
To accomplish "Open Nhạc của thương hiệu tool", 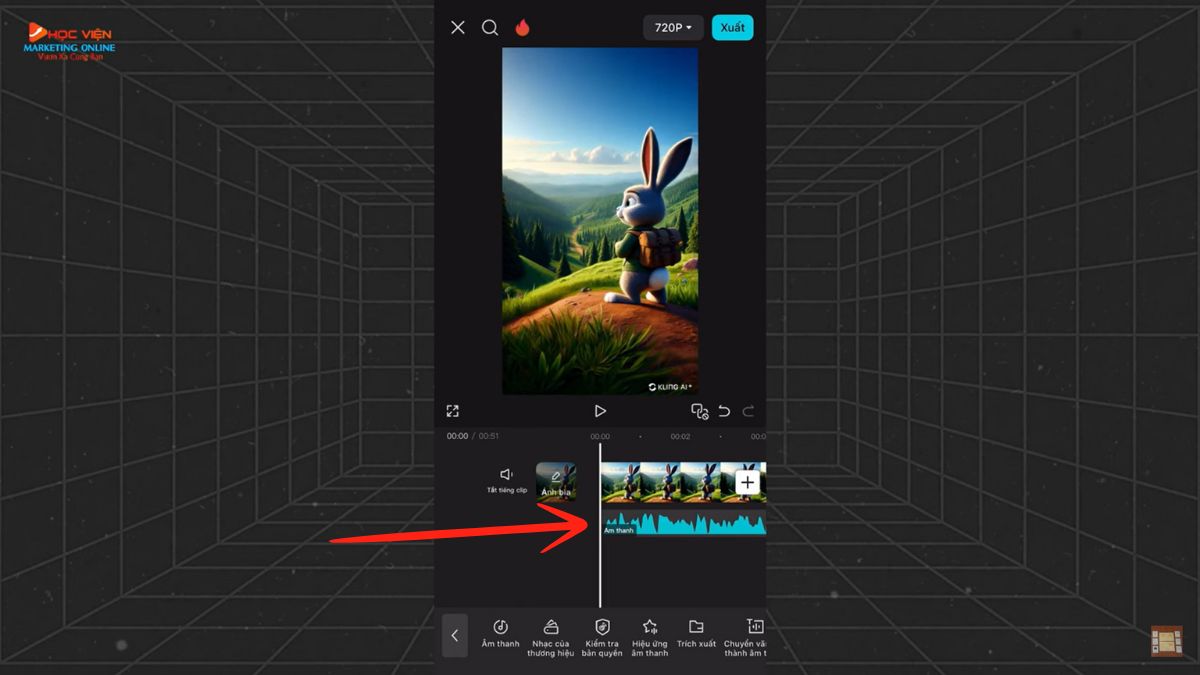I will pyautogui.click(x=551, y=637).
